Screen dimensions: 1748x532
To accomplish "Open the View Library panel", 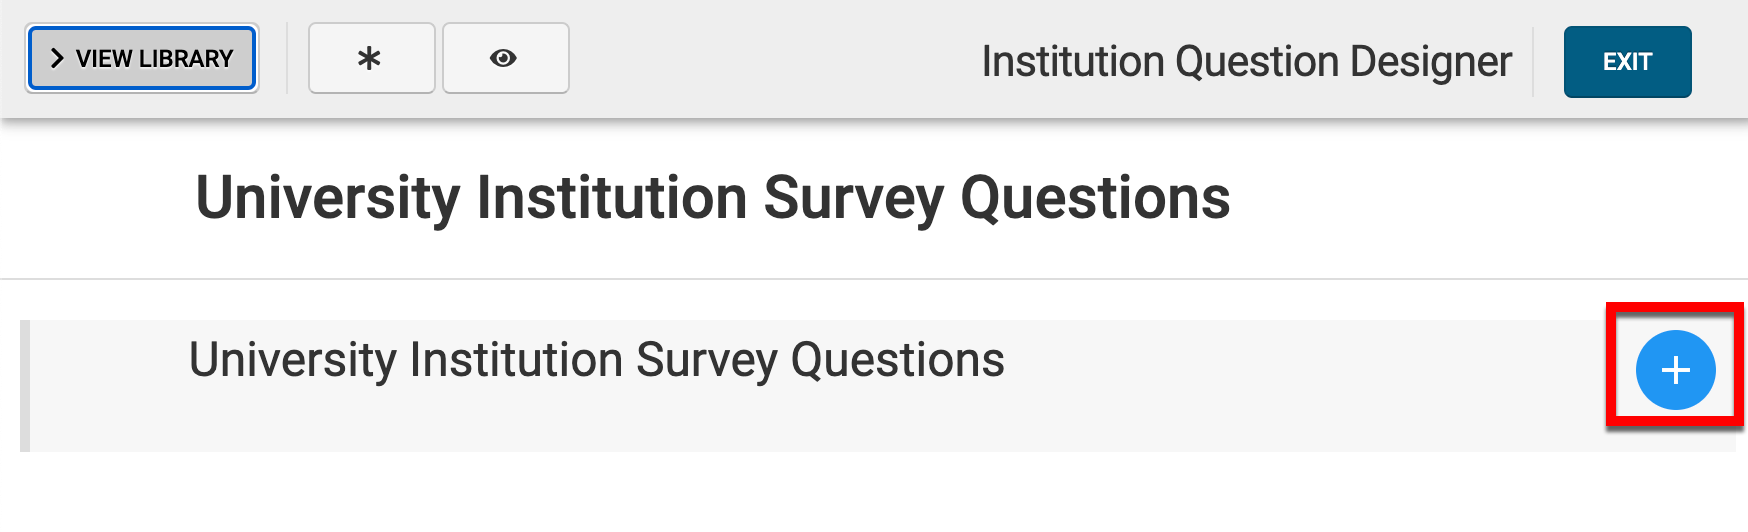I will pos(142,59).
